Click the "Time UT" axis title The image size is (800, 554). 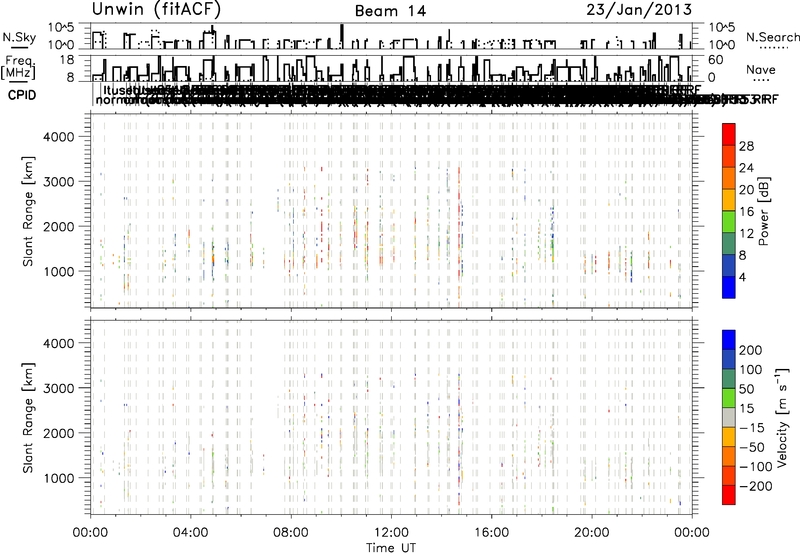pos(391,547)
